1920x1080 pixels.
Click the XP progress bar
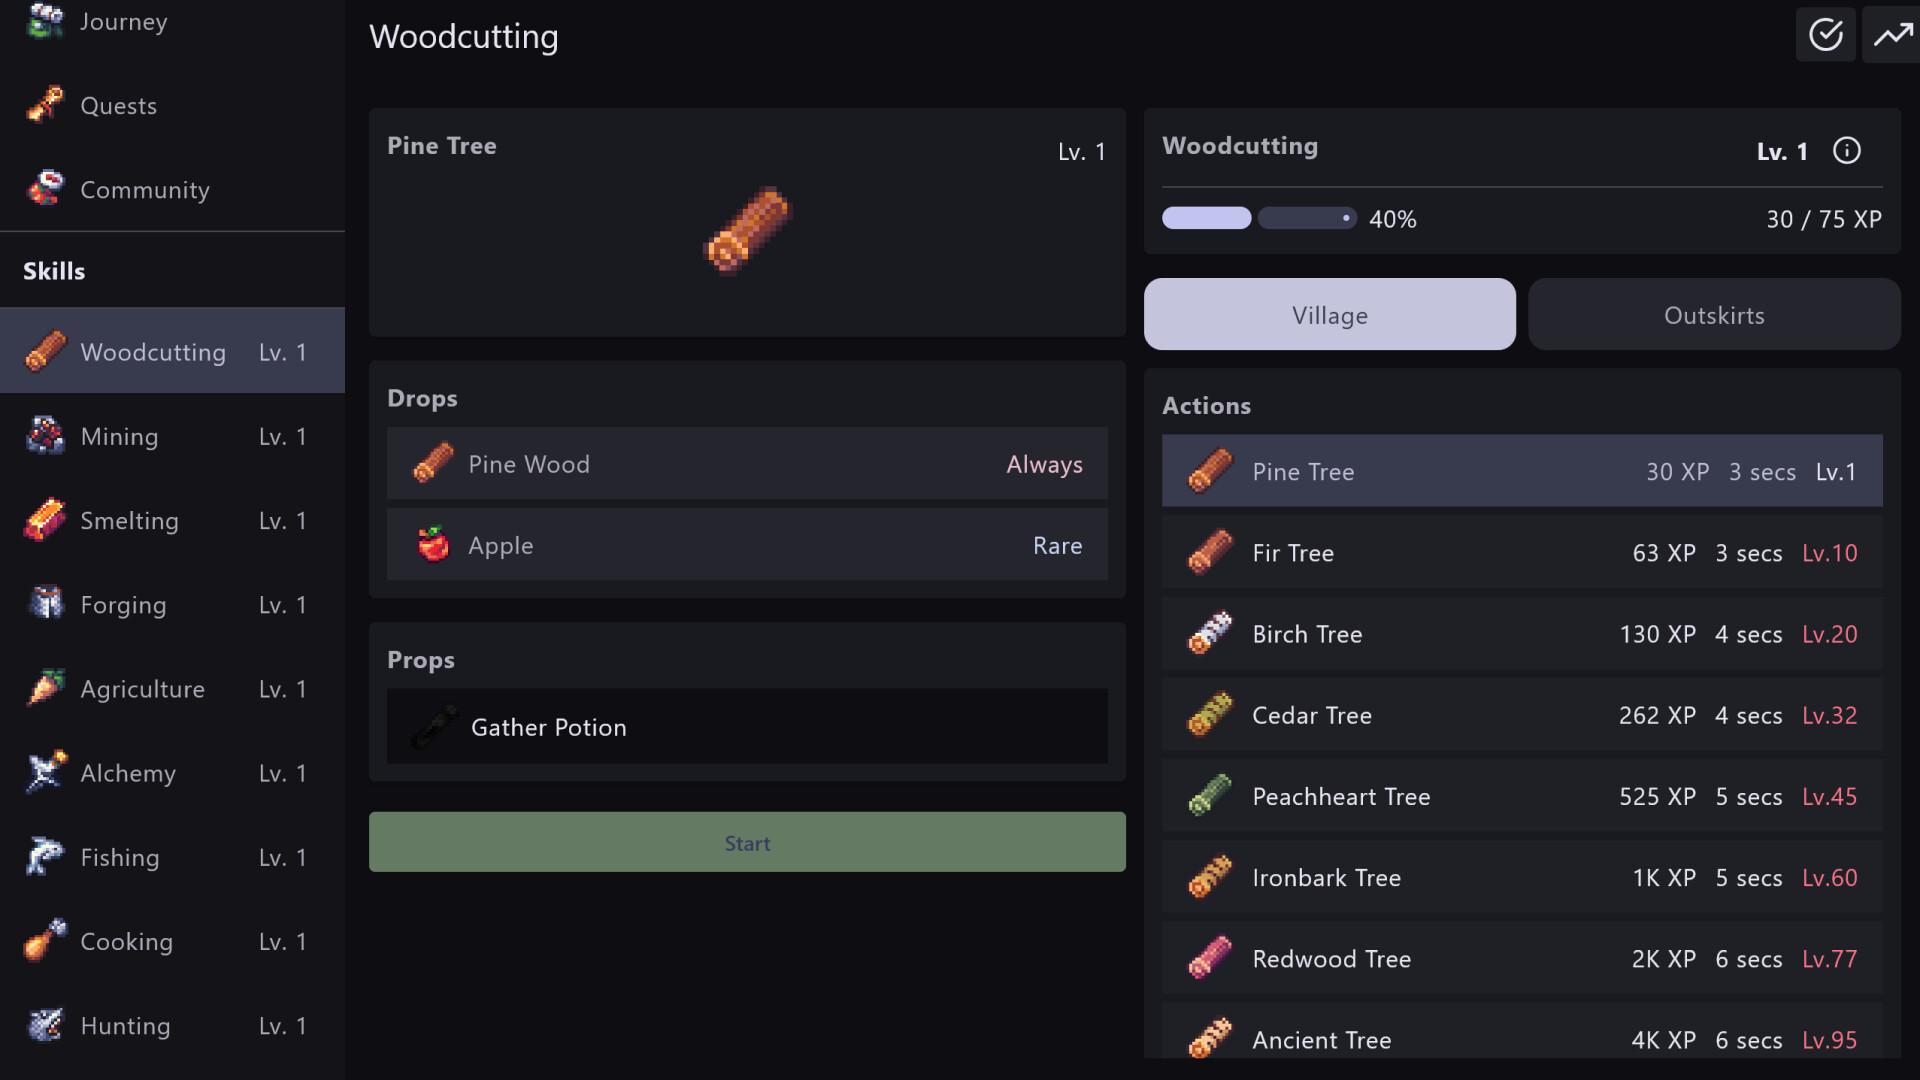pyautogui.click(x=1255, y=217)
